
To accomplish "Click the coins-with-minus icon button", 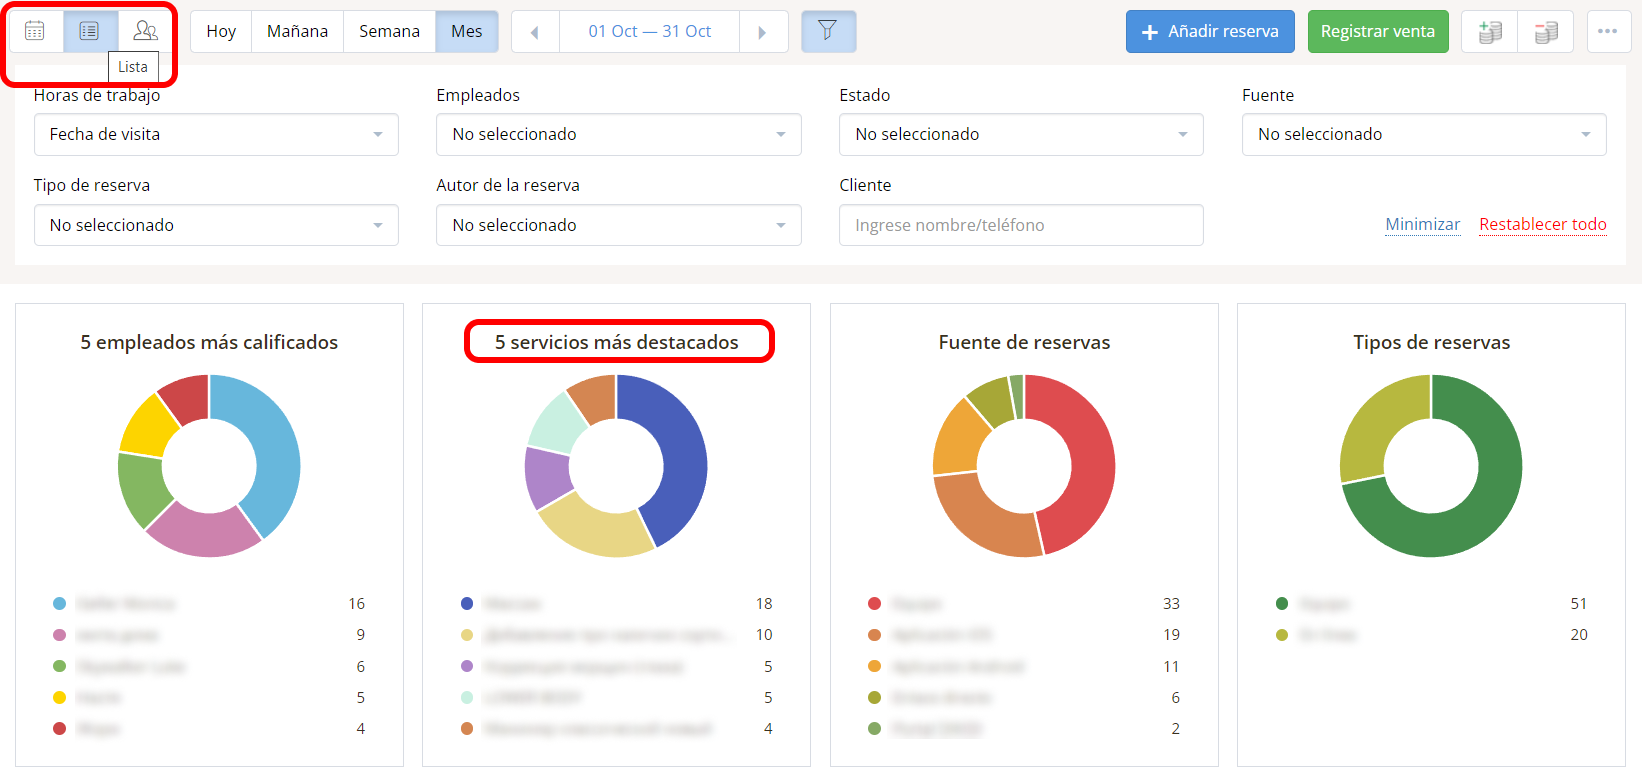I will [x=1546, y=32].
